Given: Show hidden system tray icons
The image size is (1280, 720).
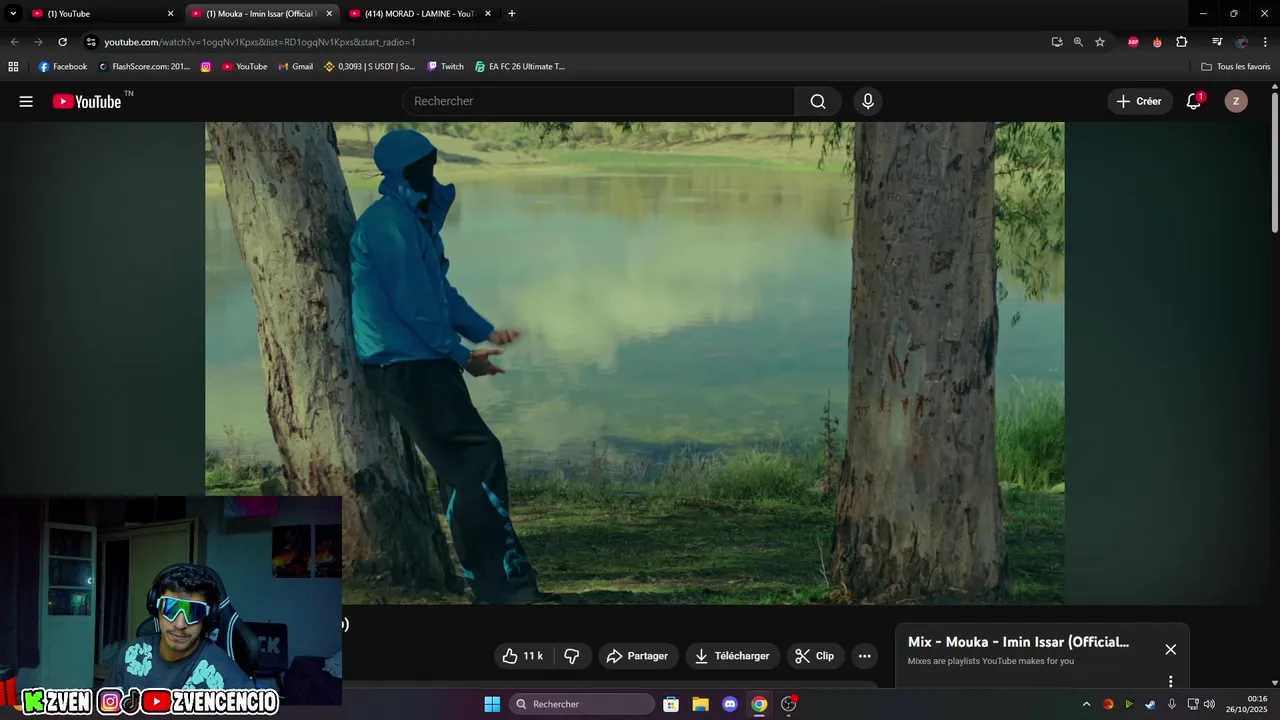Looking at the screenshot, I should (x=1086, y=704).
